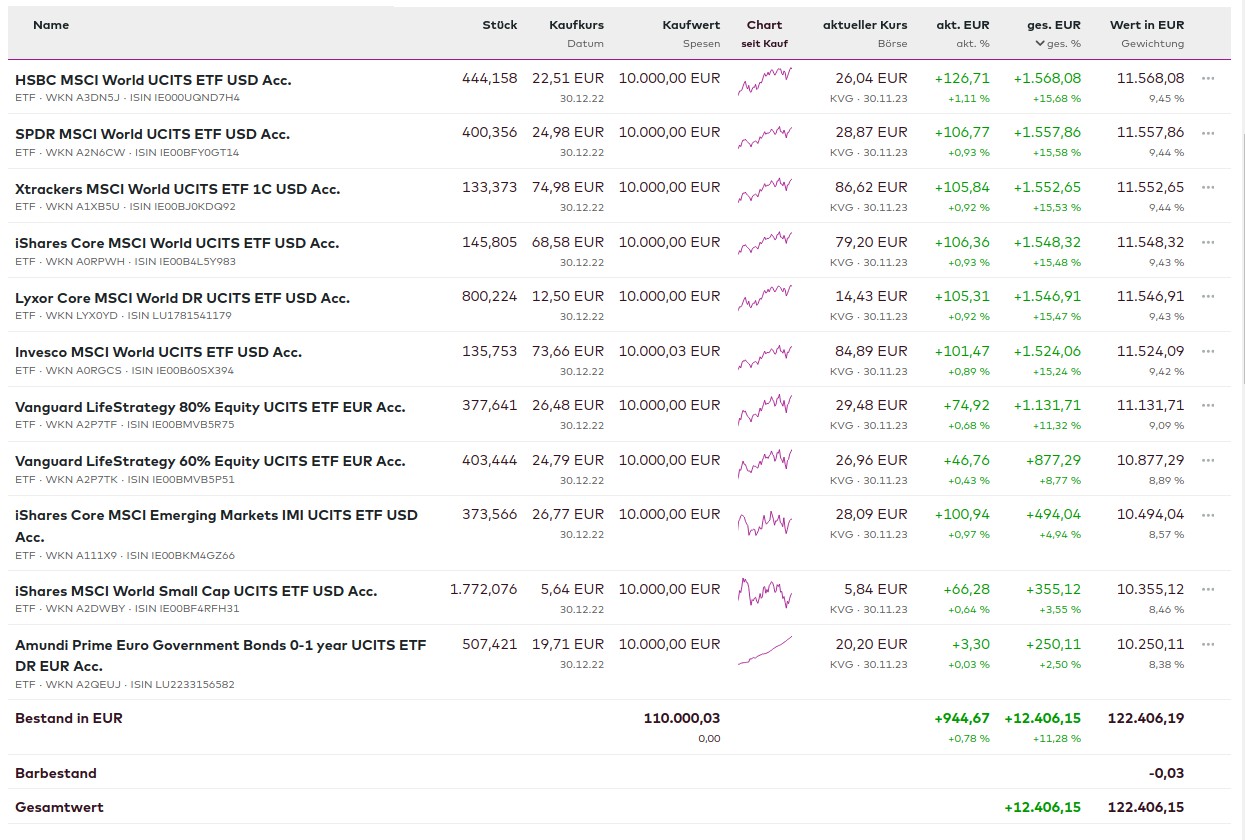
Task: View the Amundi Prime Euro Government Bonds sparkline chart
Action: (764, 651)
